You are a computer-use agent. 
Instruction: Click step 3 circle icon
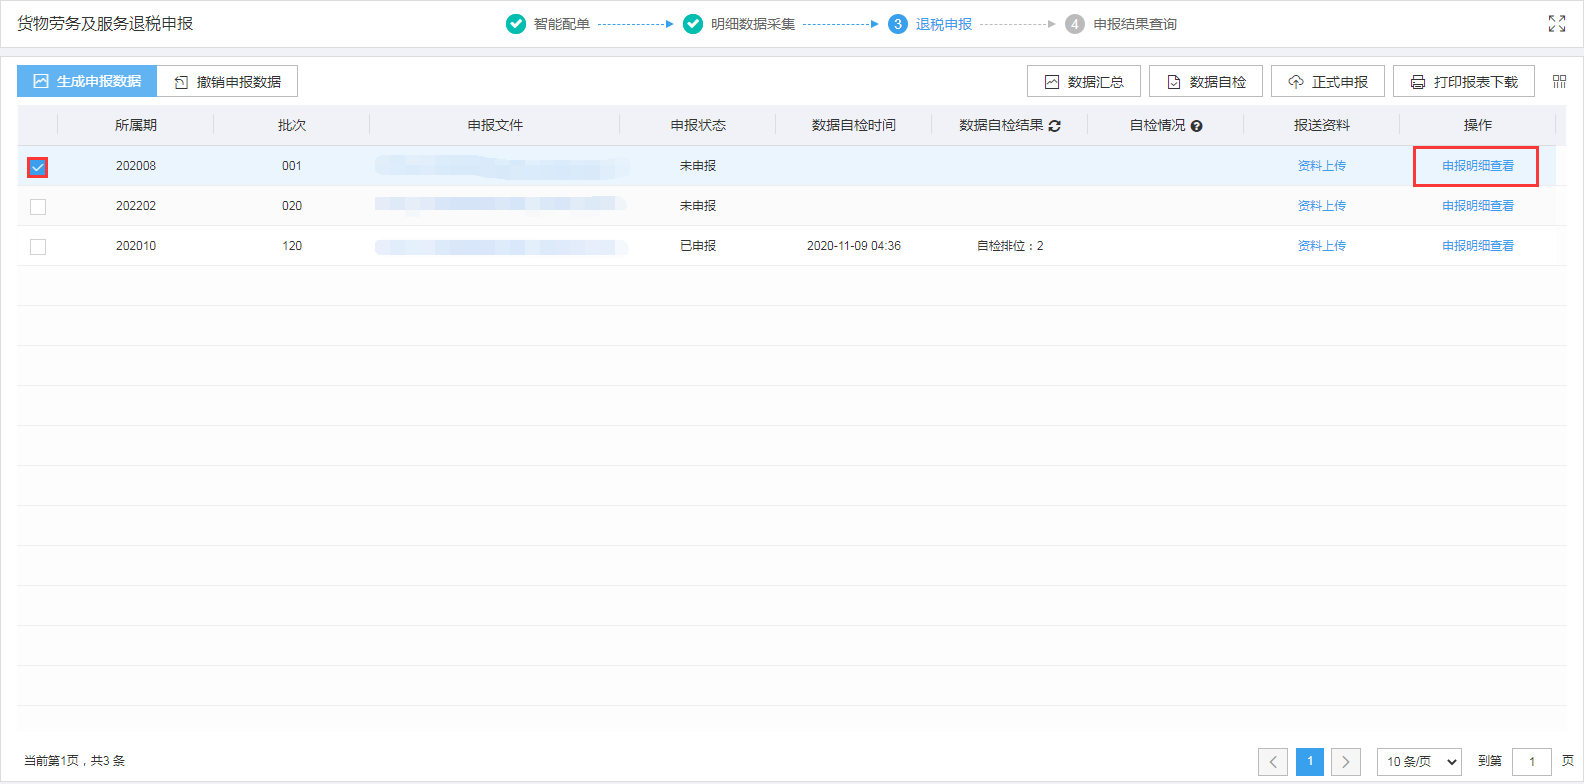(898, 24)
